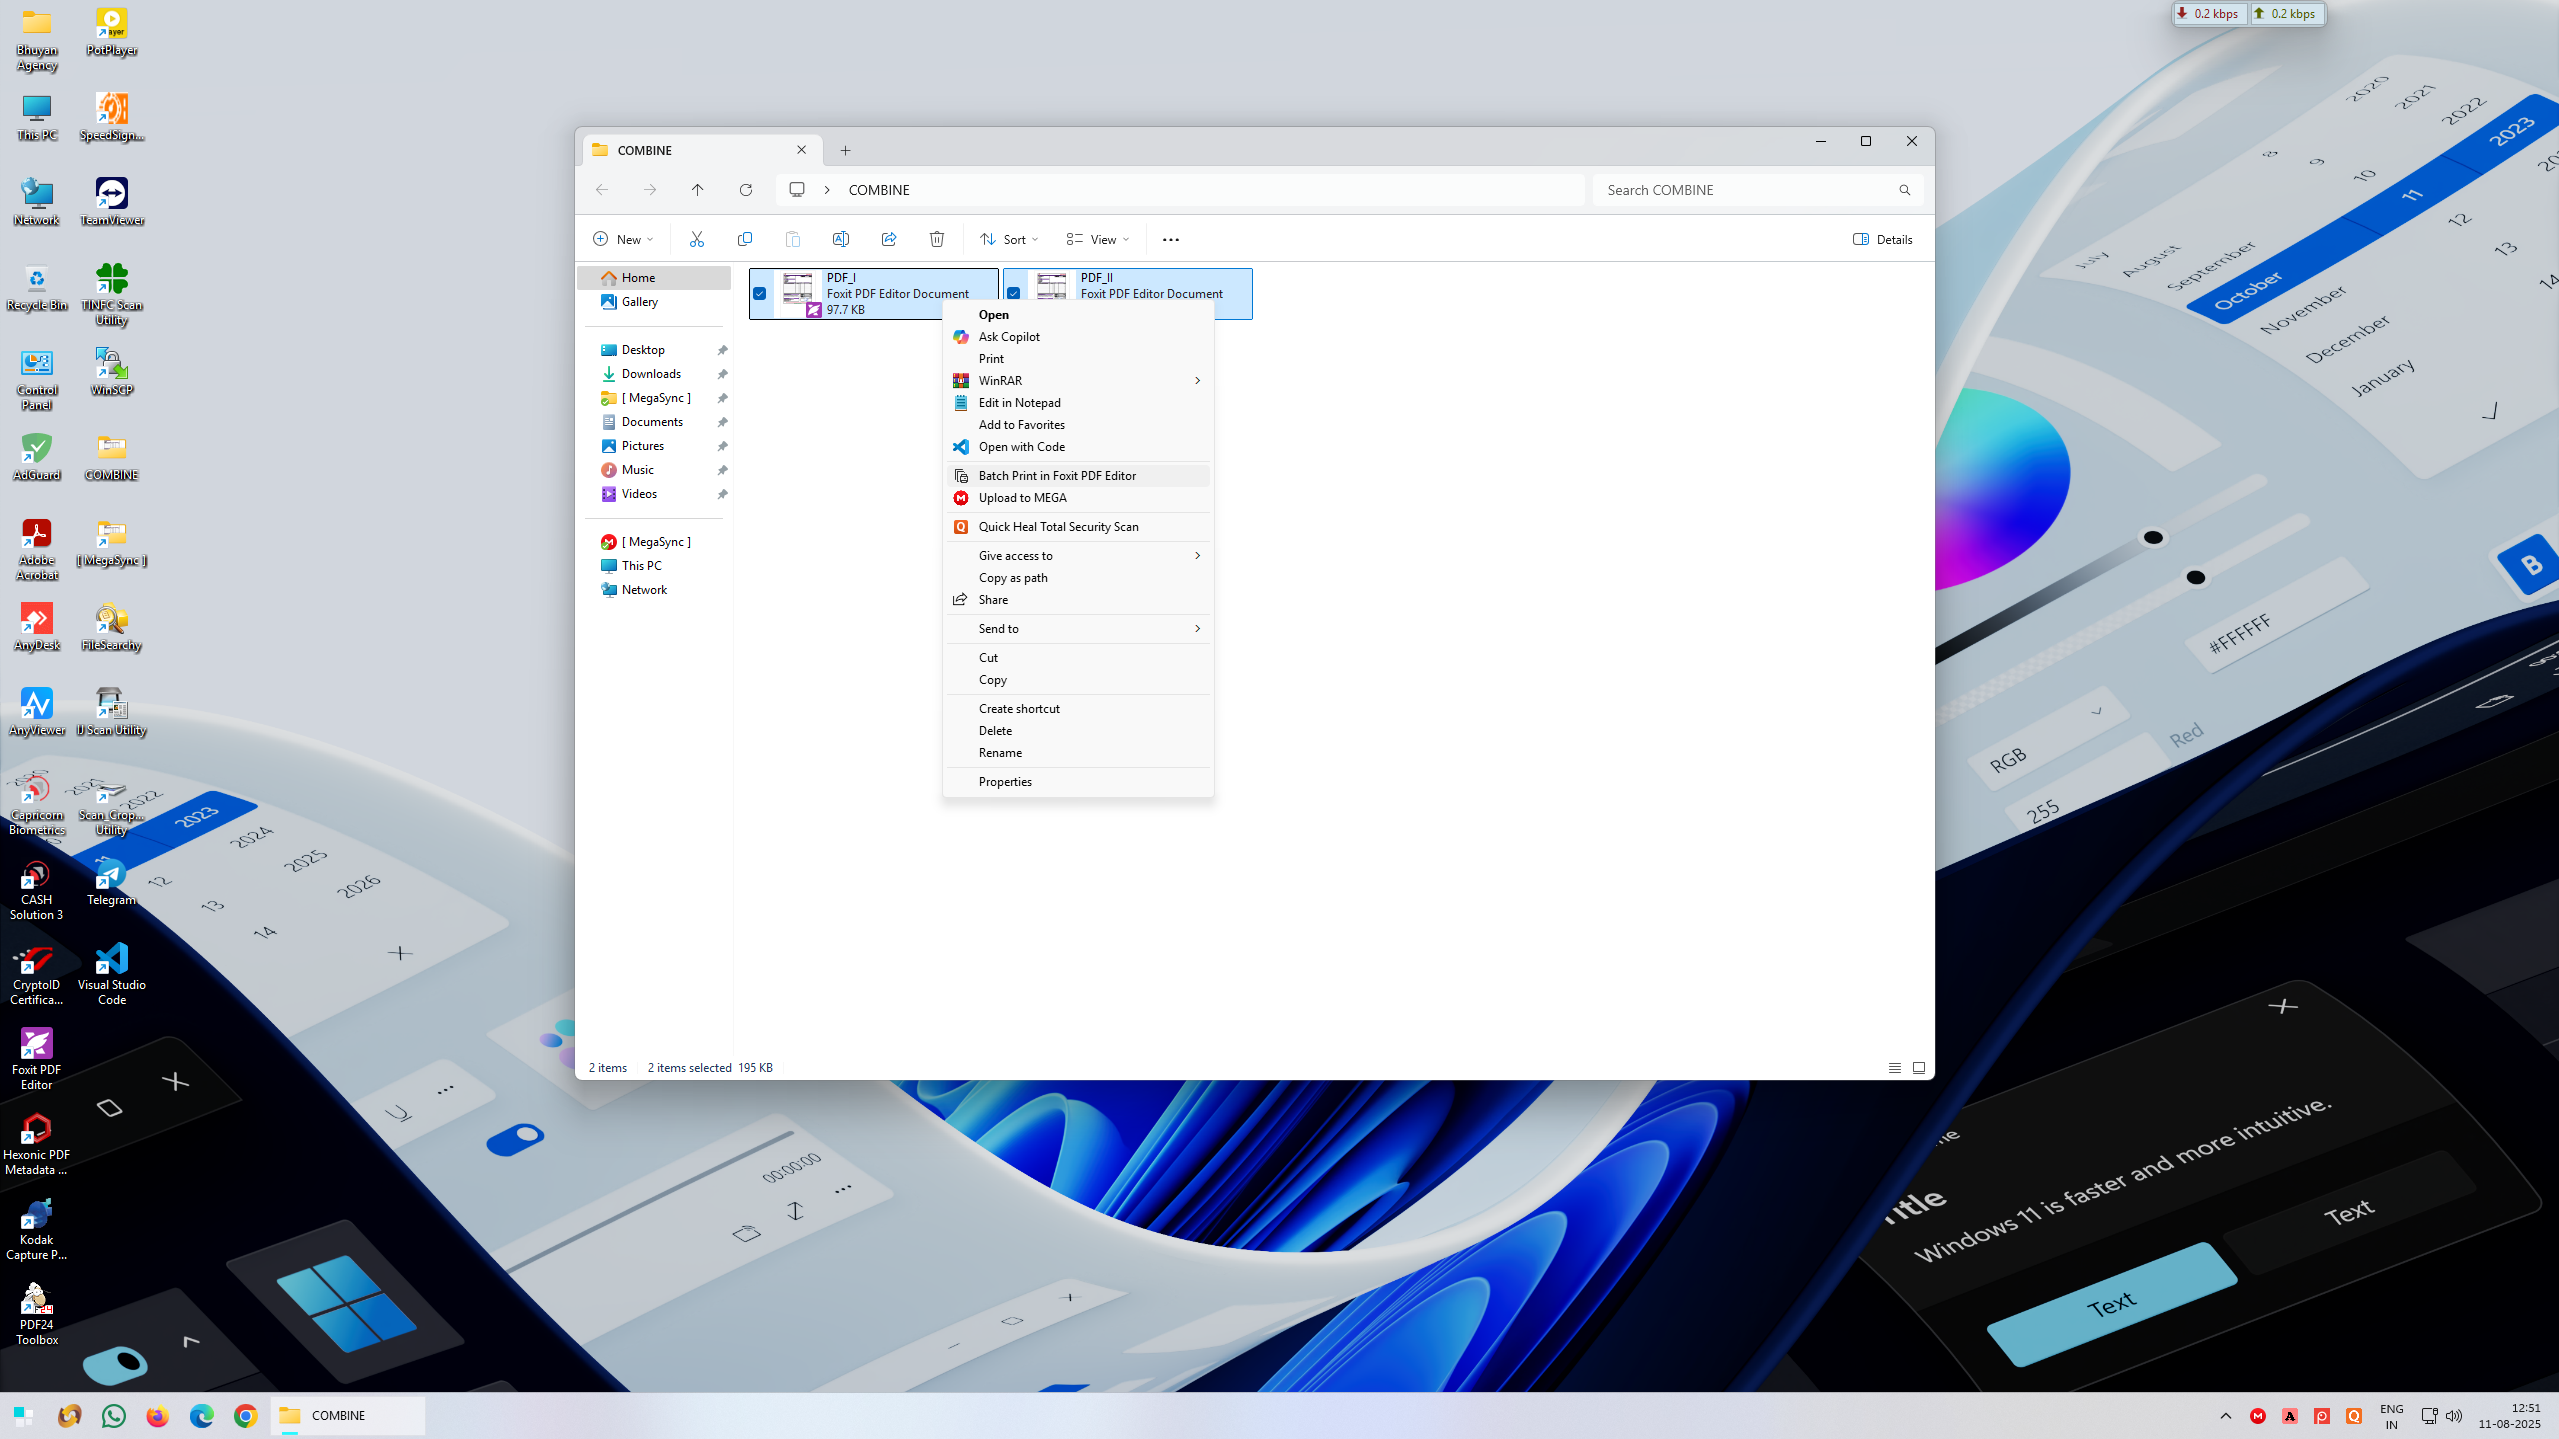Choose Copy as path
Viewport: 2559px width, 1439px height.
click(x=1078, y=578)
